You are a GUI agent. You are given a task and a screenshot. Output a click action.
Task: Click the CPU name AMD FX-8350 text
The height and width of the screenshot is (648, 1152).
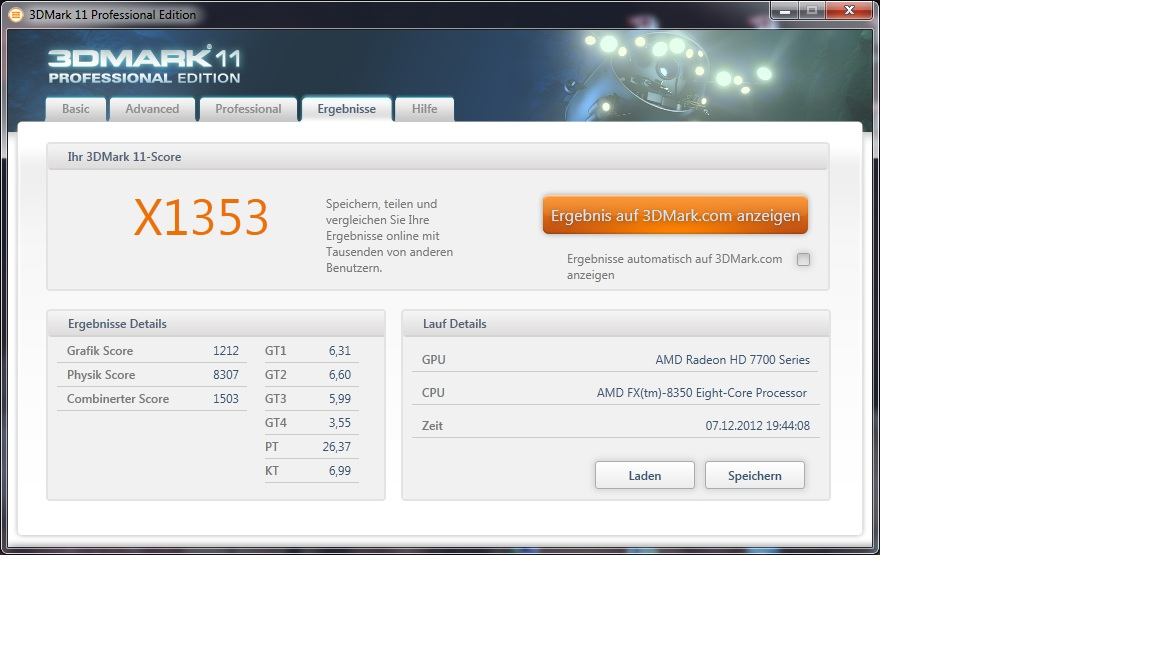702,393
